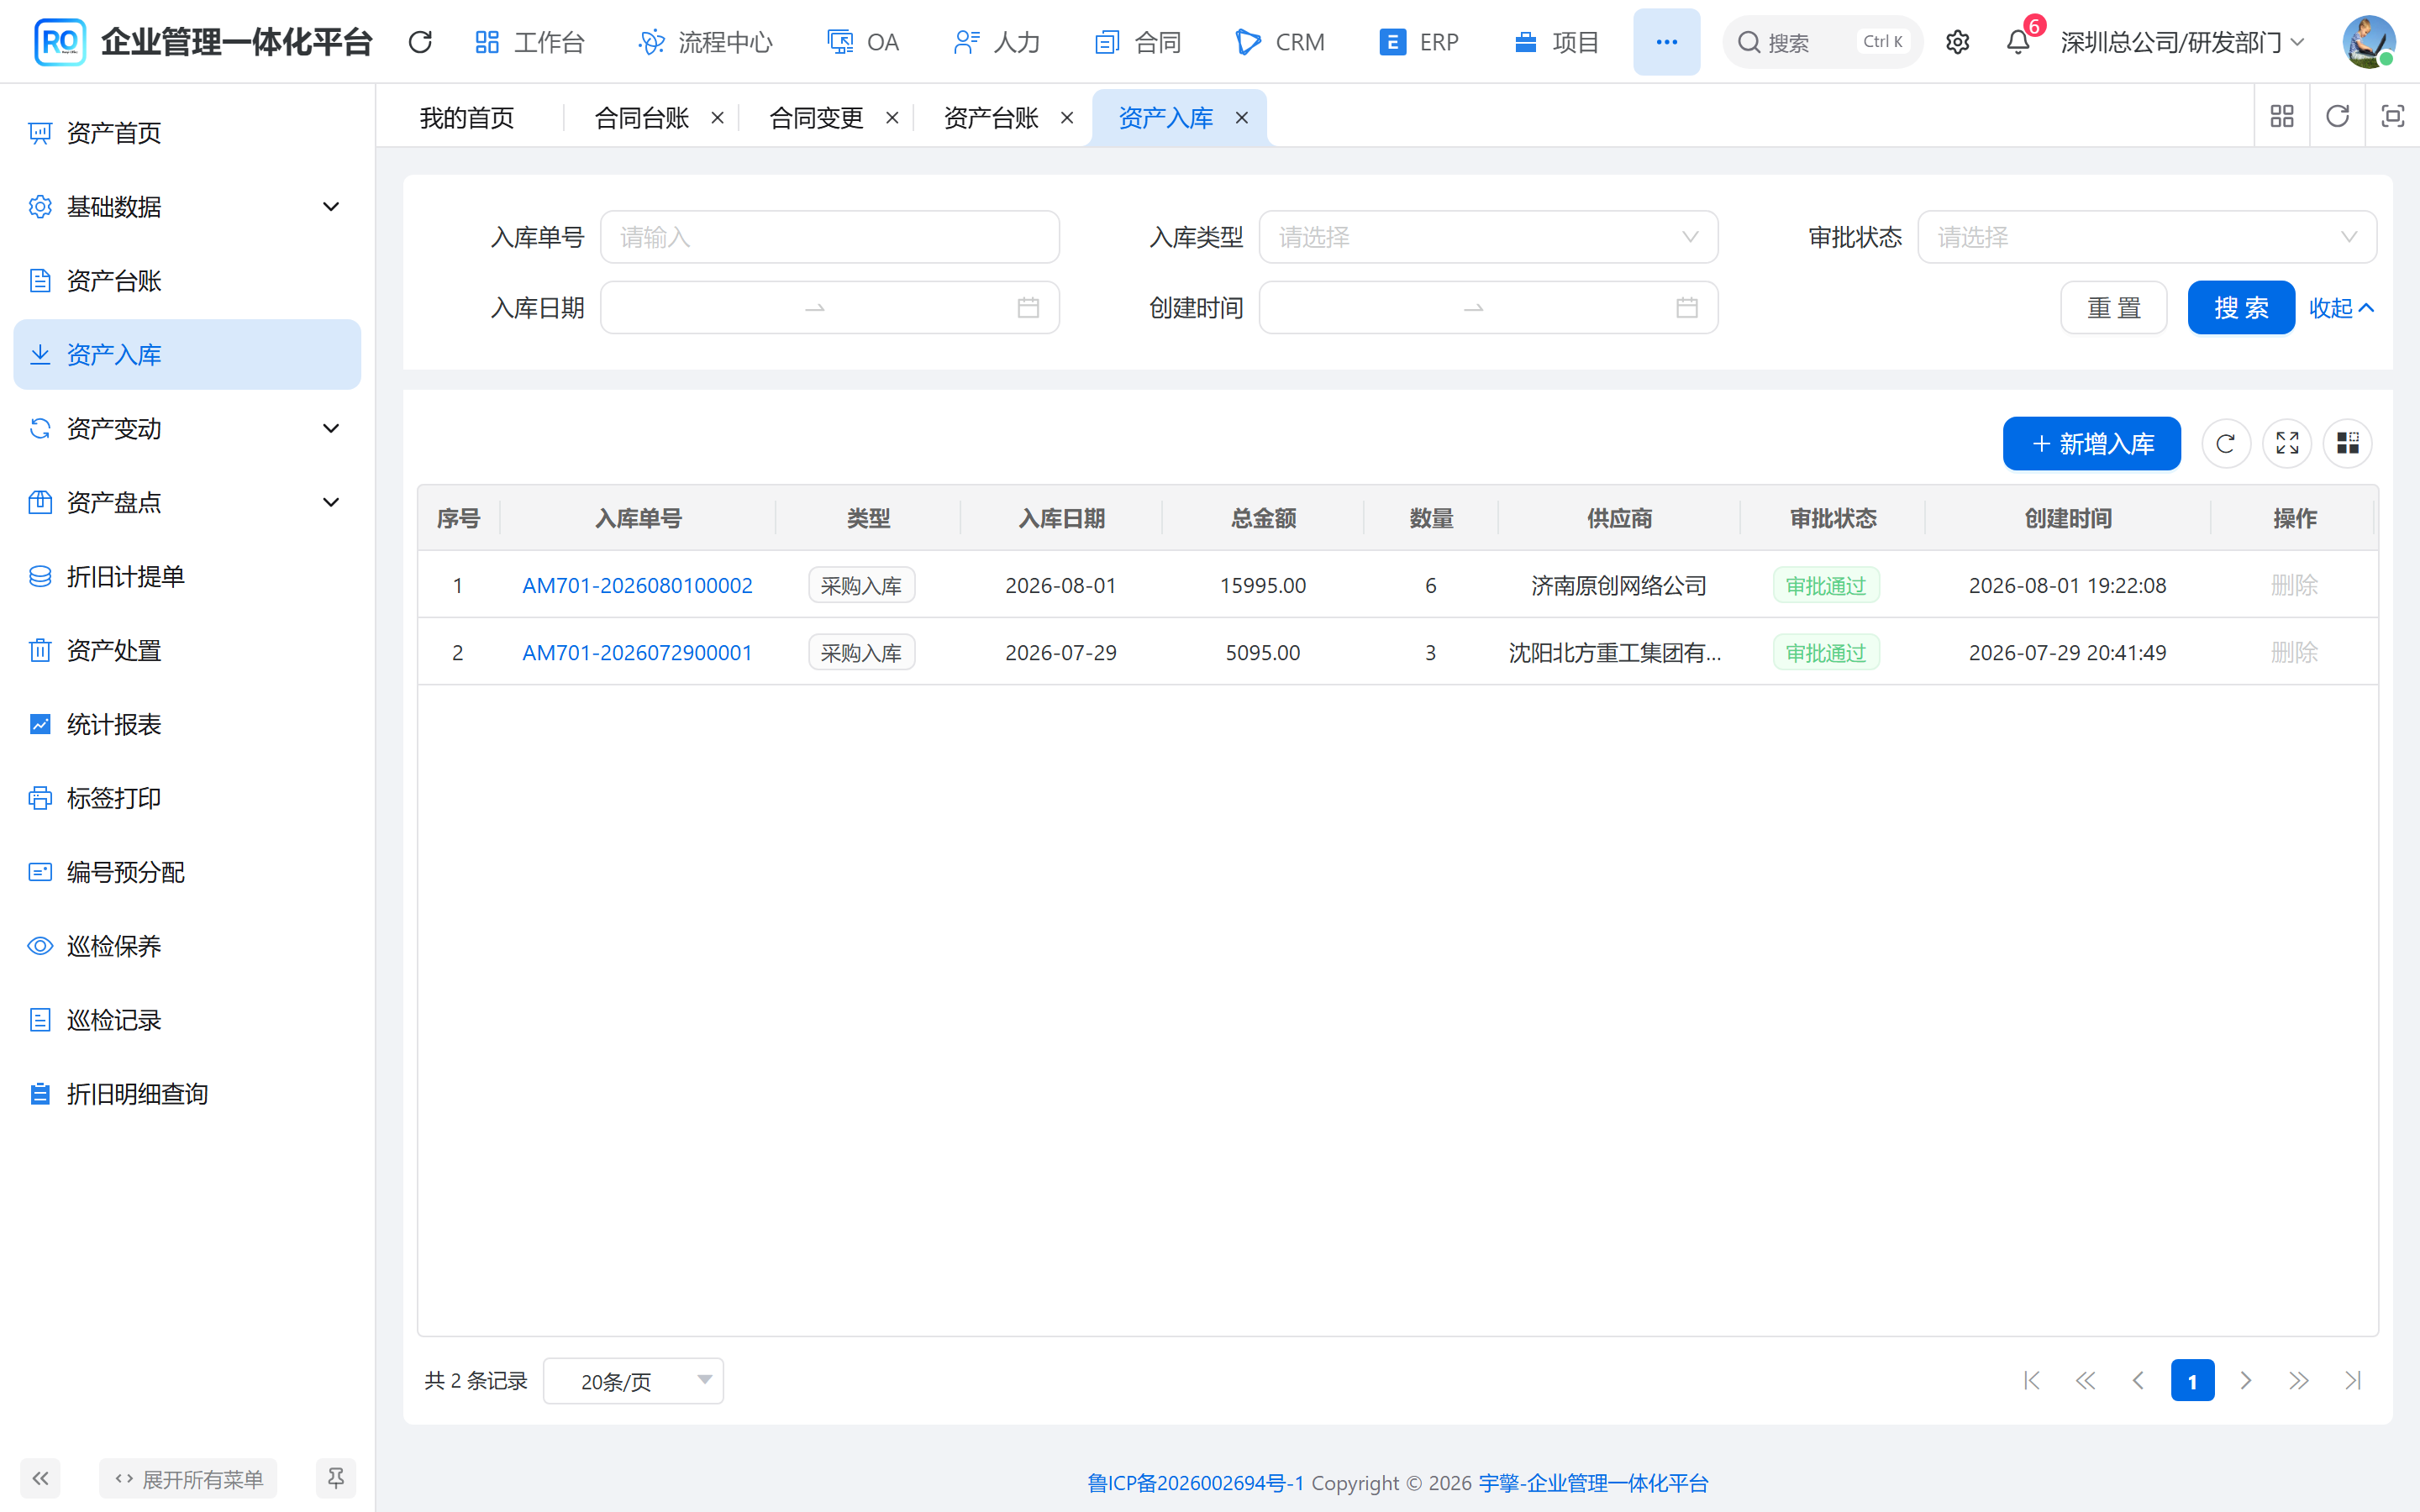Open 折旧计提单 in the sidebar
This screenshot has width=2420, height=1512.
187,577
